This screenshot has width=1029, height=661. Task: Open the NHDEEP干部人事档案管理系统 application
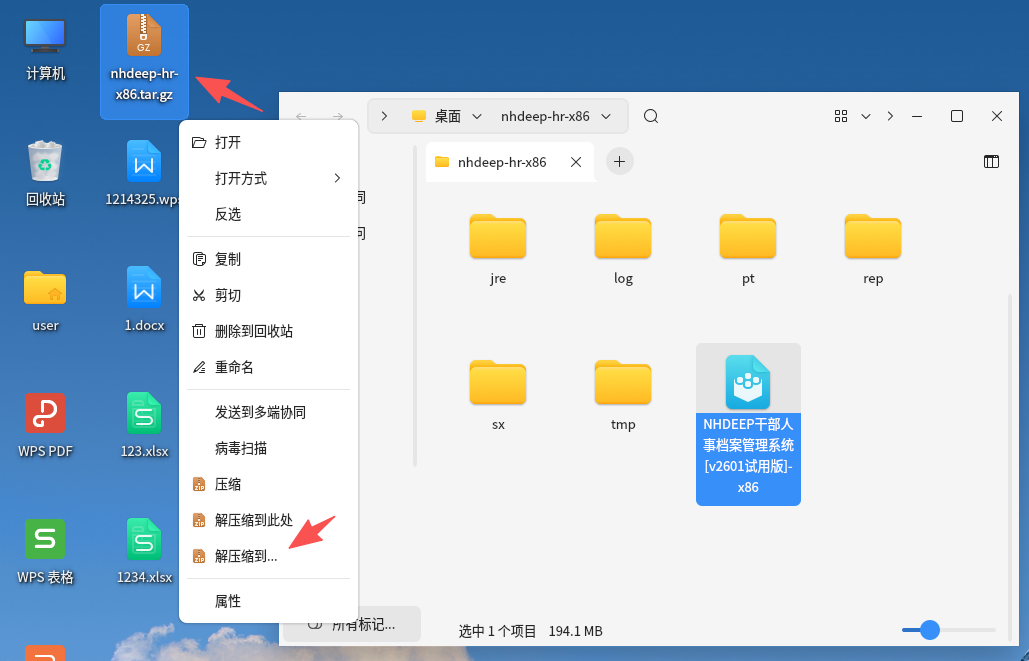click(x=748, y=400)
